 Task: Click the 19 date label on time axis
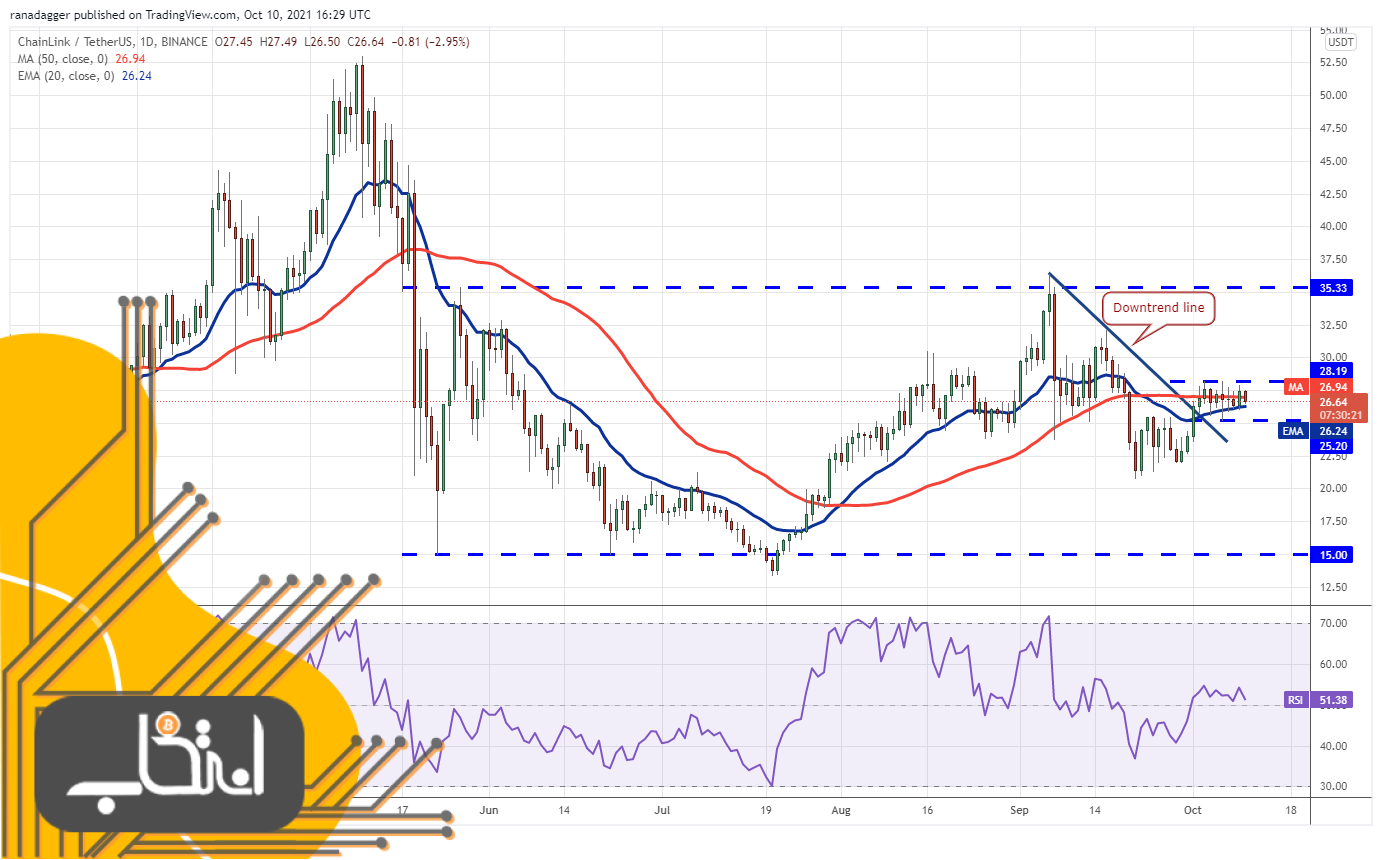pyautogui.click(x=765, y=810)
